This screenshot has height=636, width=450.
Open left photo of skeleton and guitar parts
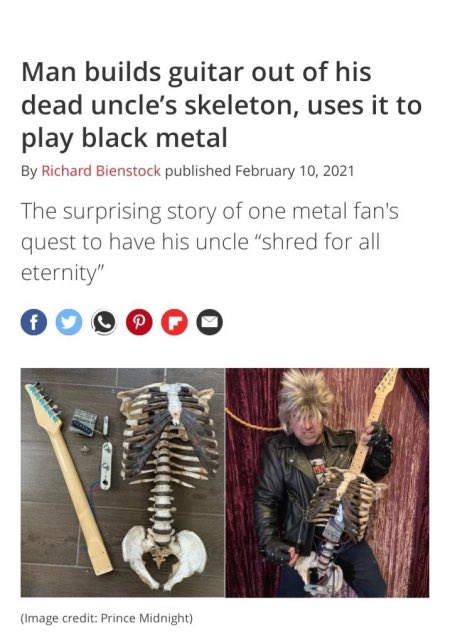point(123,483)
